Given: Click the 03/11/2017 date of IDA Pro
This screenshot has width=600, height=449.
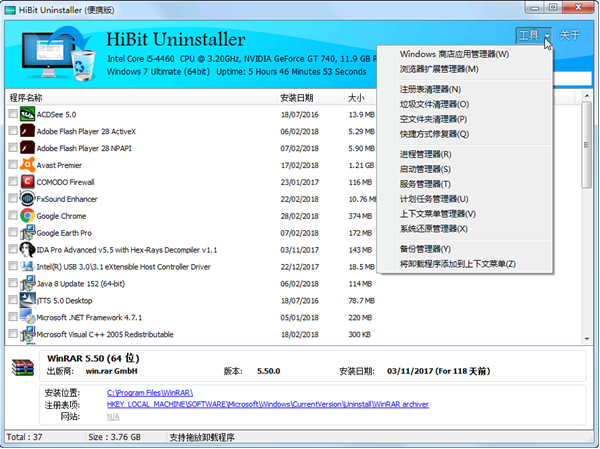Looking at the screenshot, I should 300,250.
